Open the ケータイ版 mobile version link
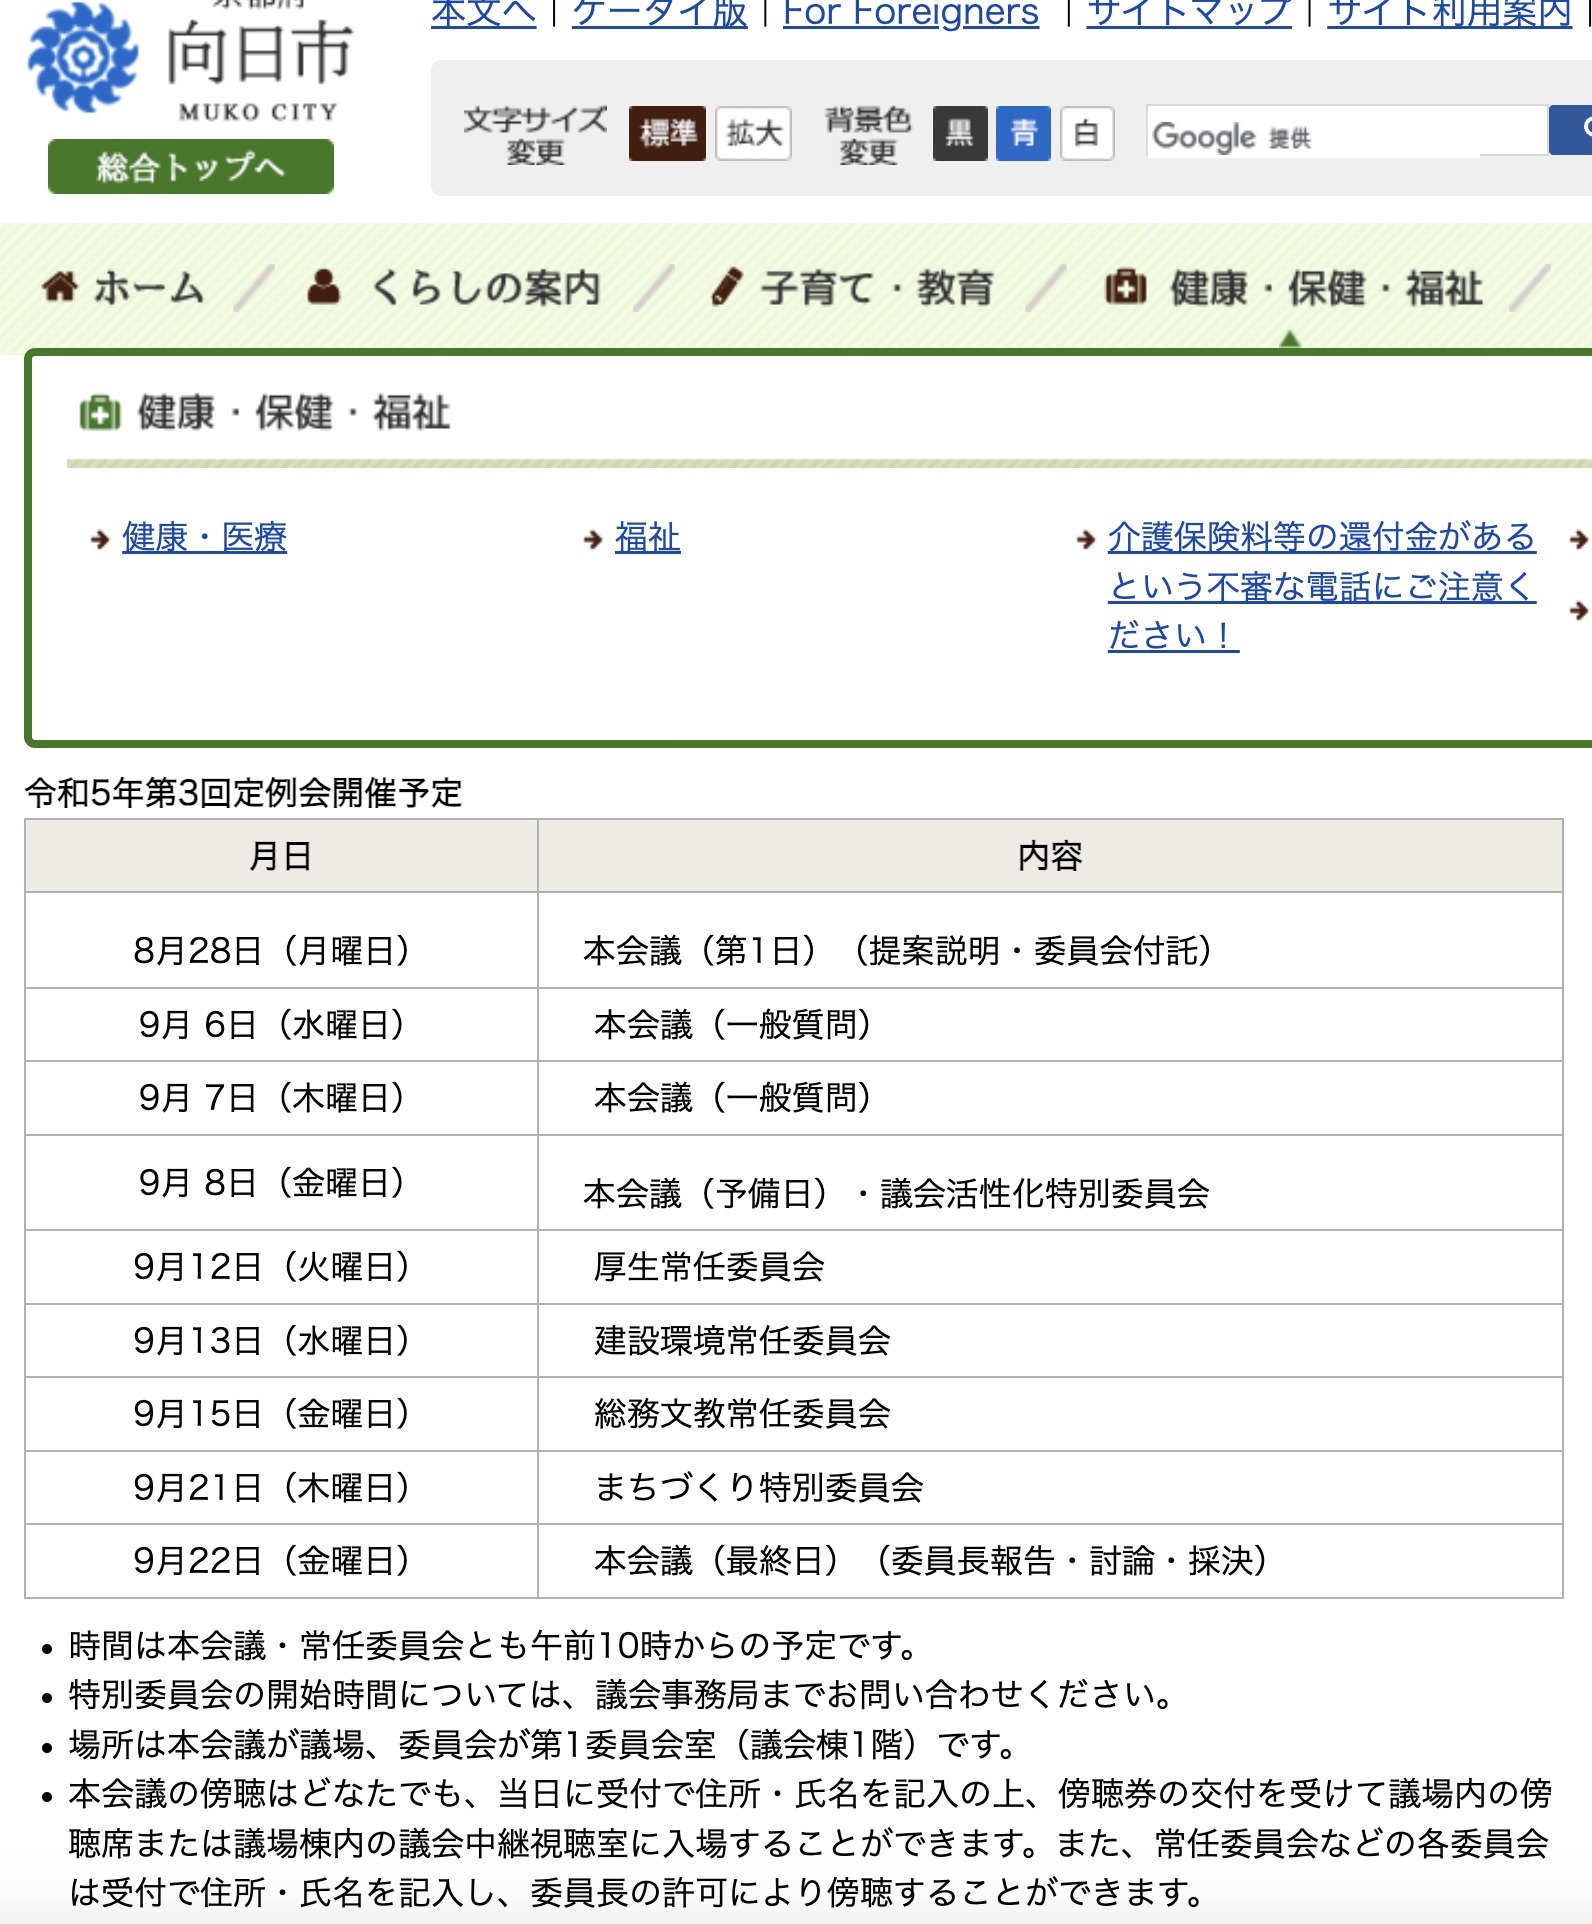 660,14
